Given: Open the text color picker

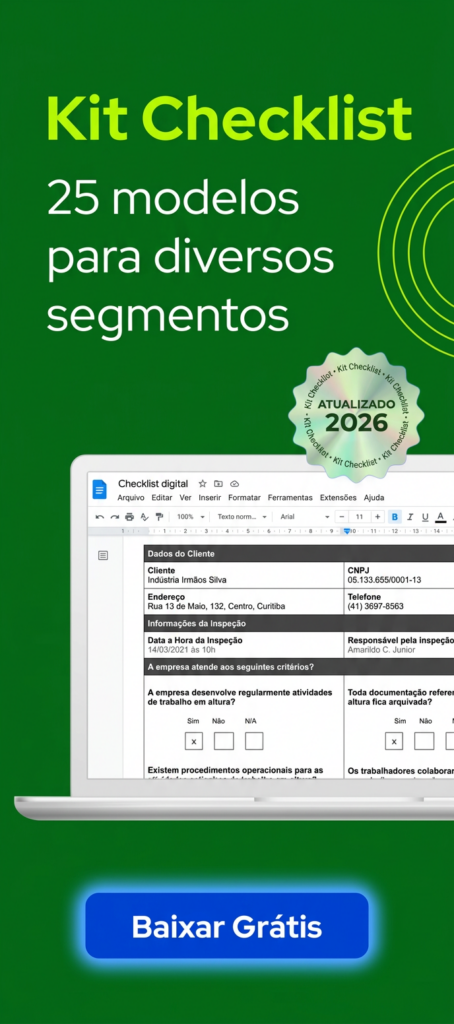Looking at the screenshot, I should (441, 517).
